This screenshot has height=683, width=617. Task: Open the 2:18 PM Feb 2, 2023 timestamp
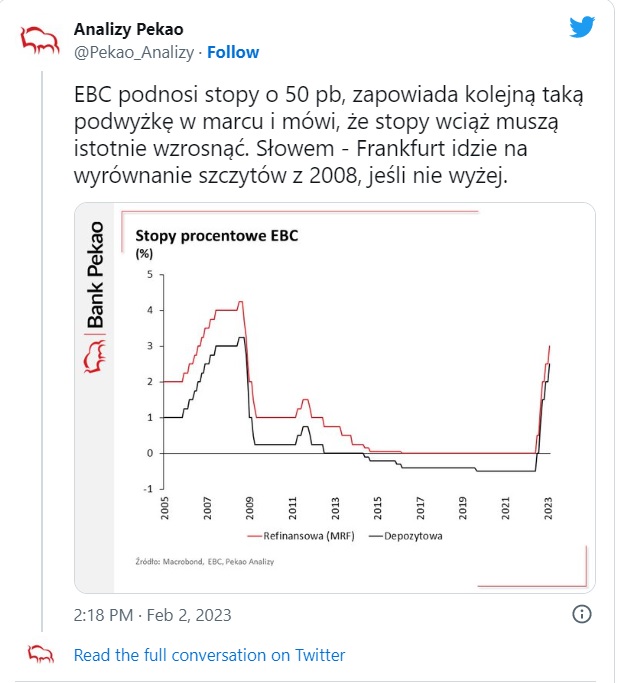pyautogui.click(x=153, y=615)
